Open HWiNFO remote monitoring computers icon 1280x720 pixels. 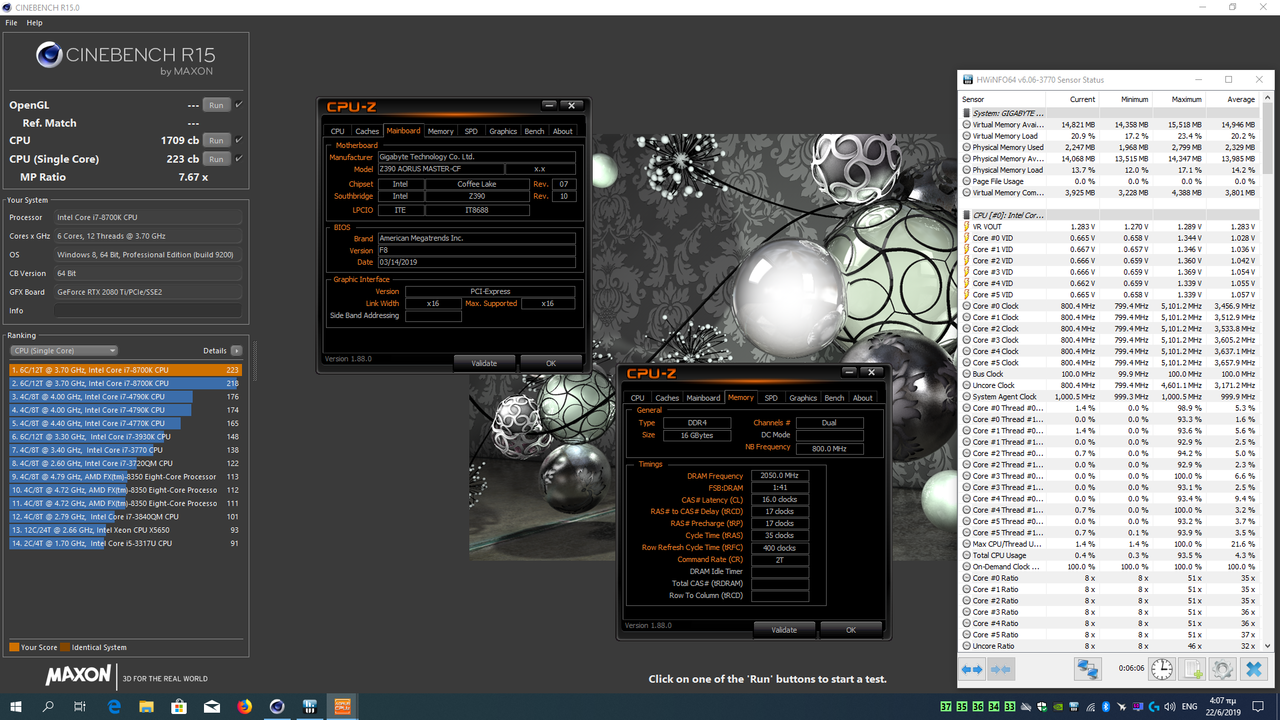(x=1088, y=669)
